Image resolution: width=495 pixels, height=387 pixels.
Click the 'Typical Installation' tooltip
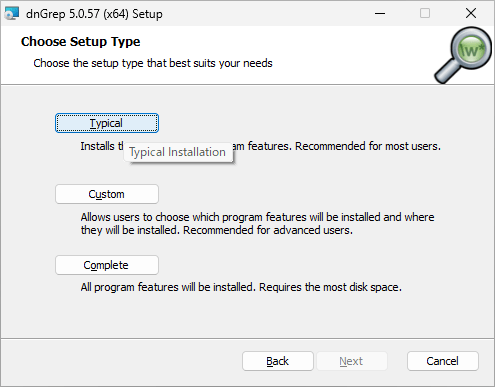[x=178, y=152]
